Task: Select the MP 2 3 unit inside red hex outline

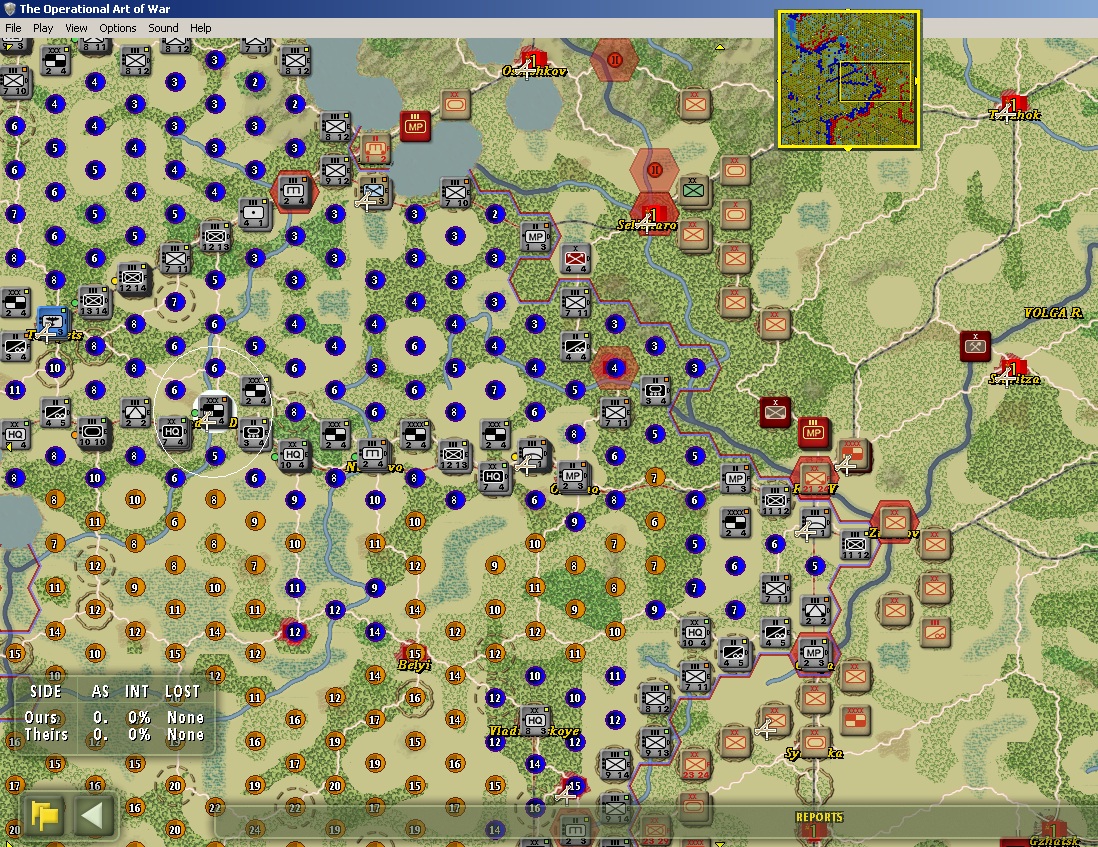Action: (814, 653)
